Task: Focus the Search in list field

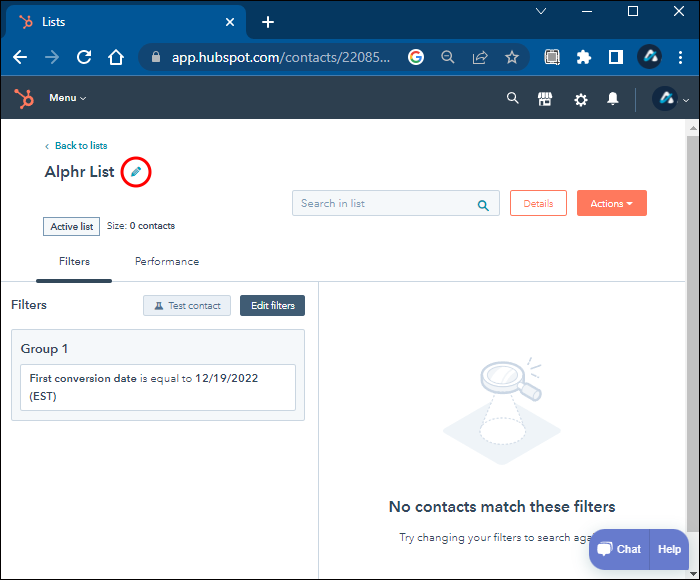Action: tap(396, 203)
